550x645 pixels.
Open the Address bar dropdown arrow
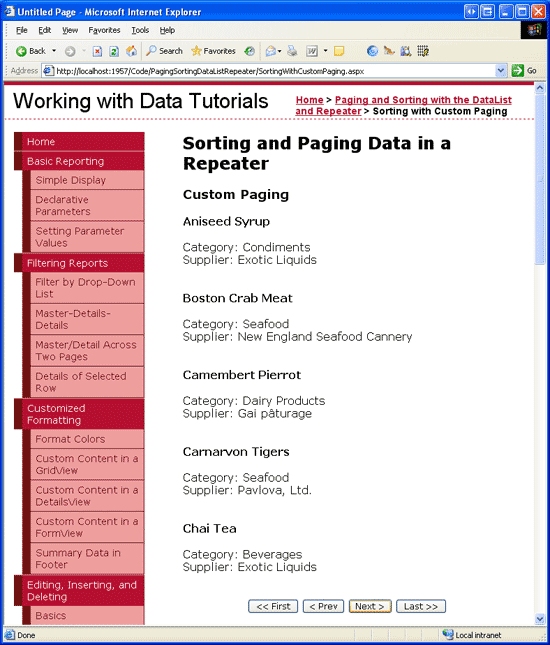click(x=501, y=71)
